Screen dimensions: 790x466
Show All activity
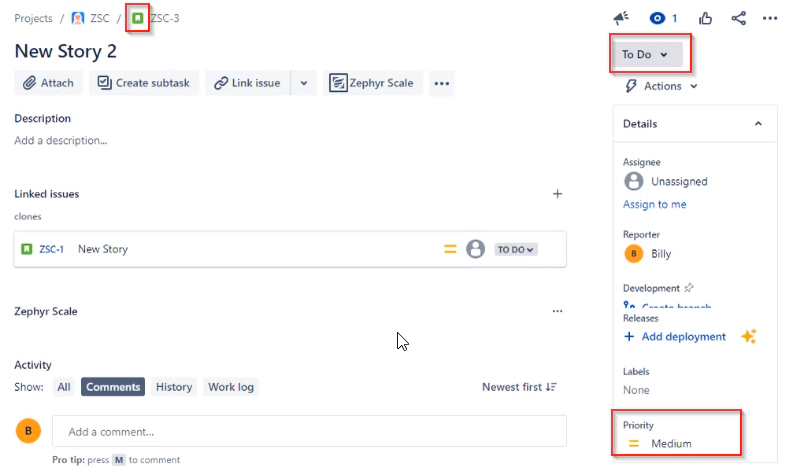[x=63, y=387]
